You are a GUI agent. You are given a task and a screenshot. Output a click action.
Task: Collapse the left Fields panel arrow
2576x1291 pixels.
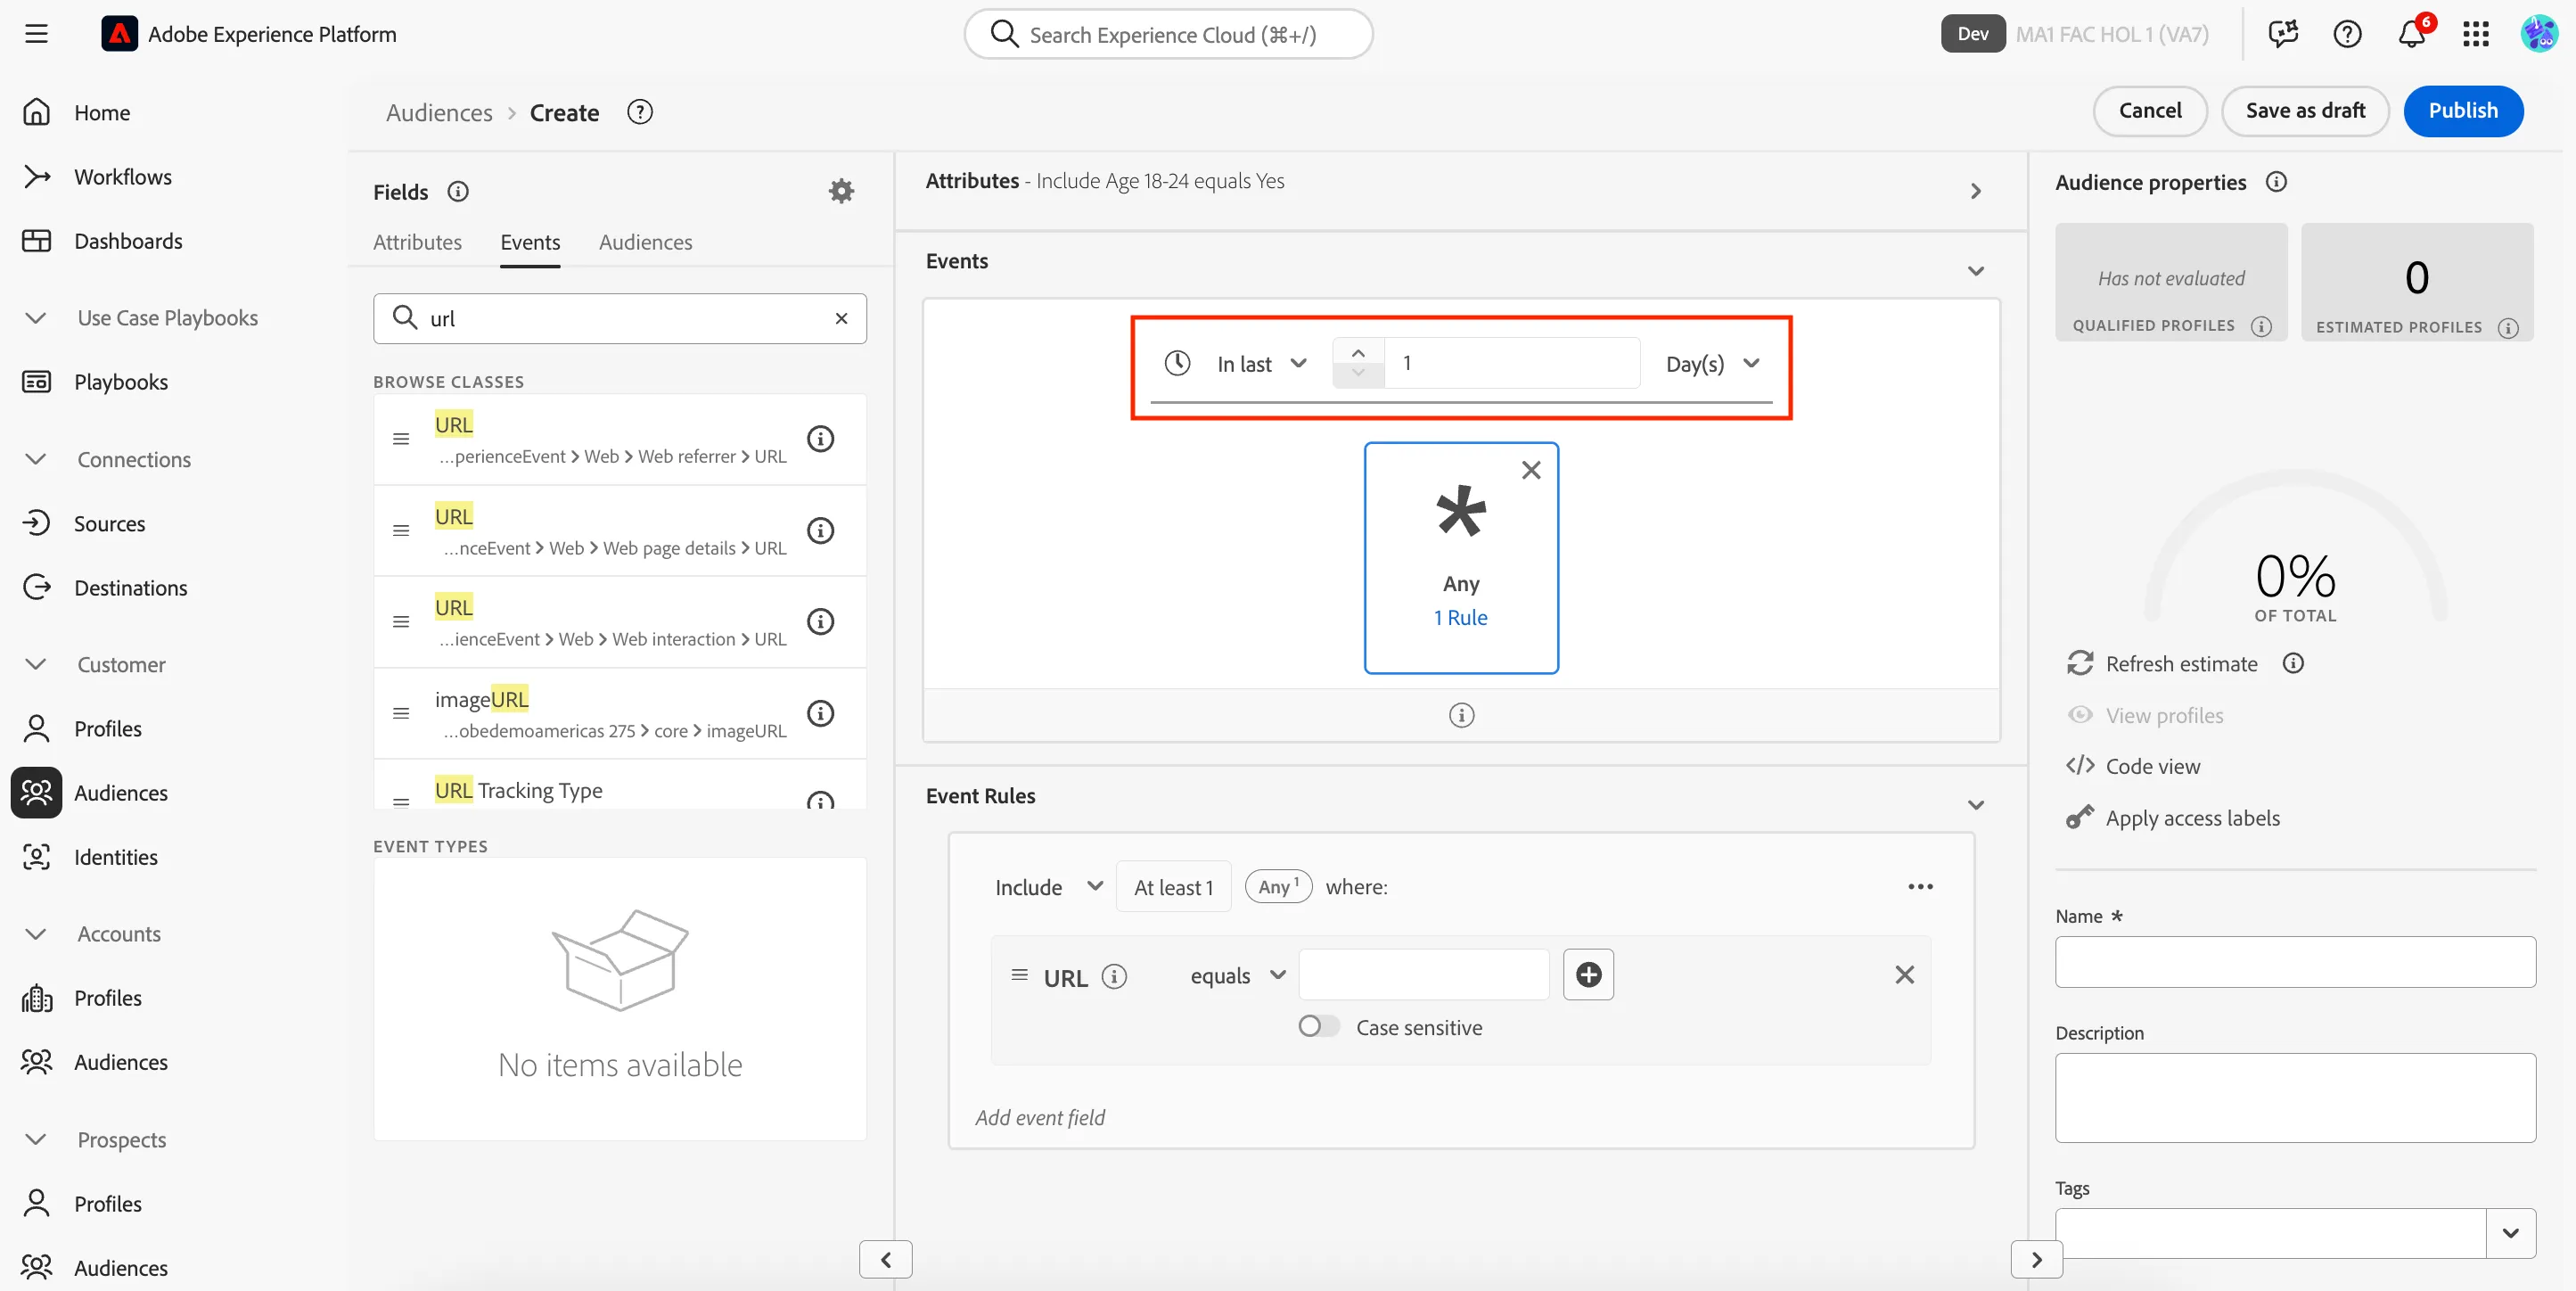pos(885,1260)
